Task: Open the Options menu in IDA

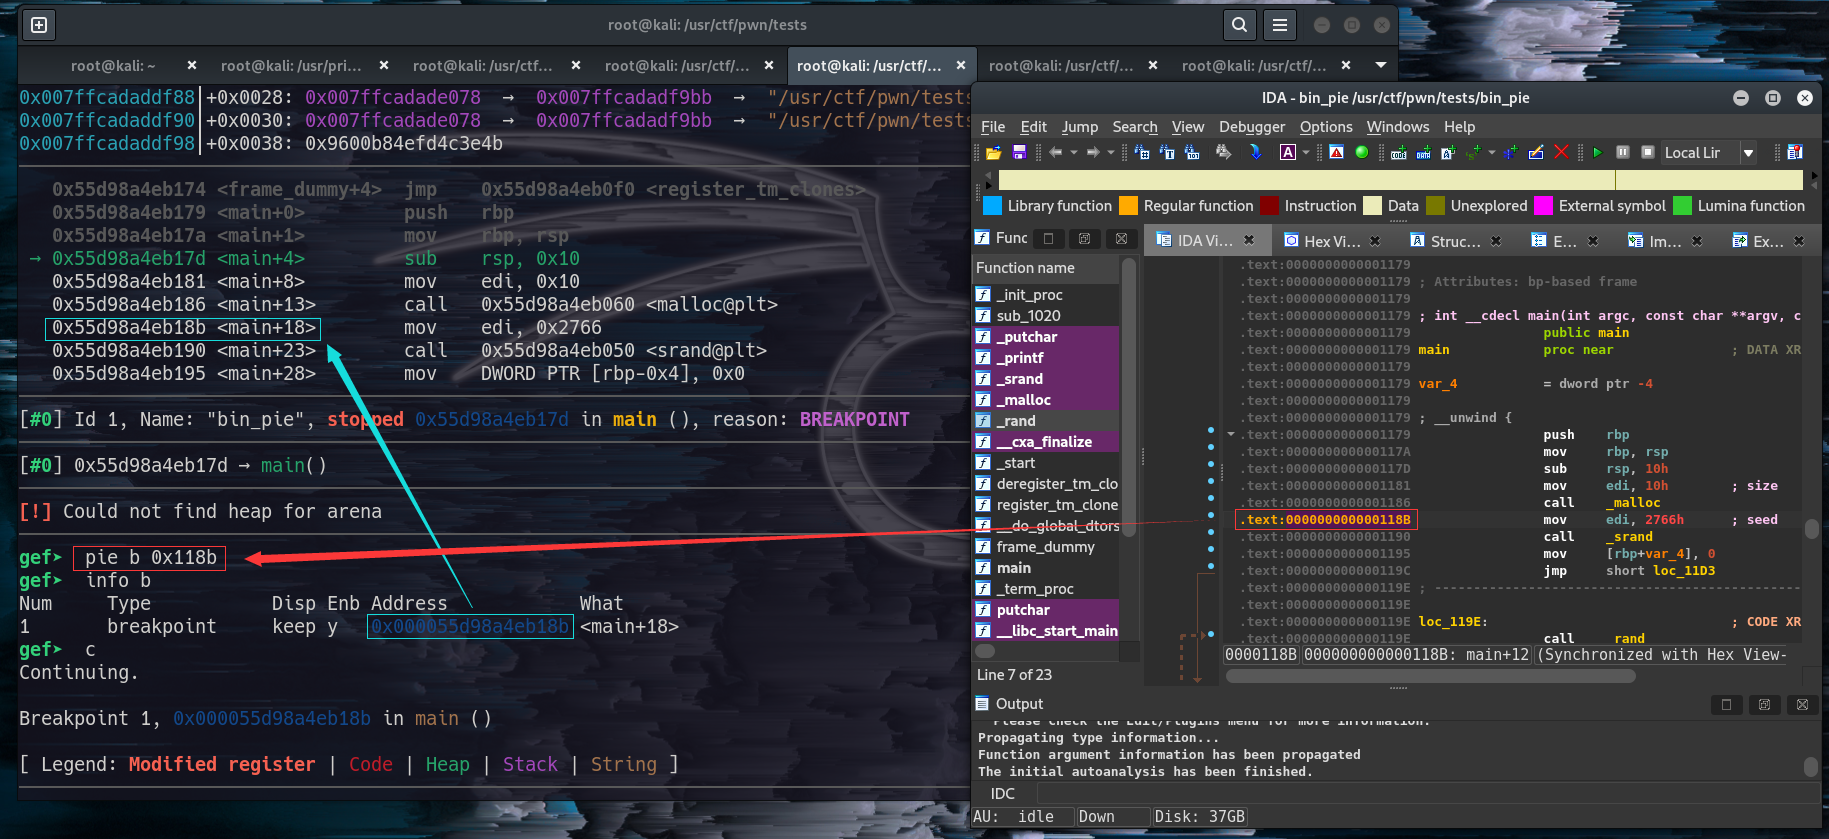Action: click(1326, 127)
